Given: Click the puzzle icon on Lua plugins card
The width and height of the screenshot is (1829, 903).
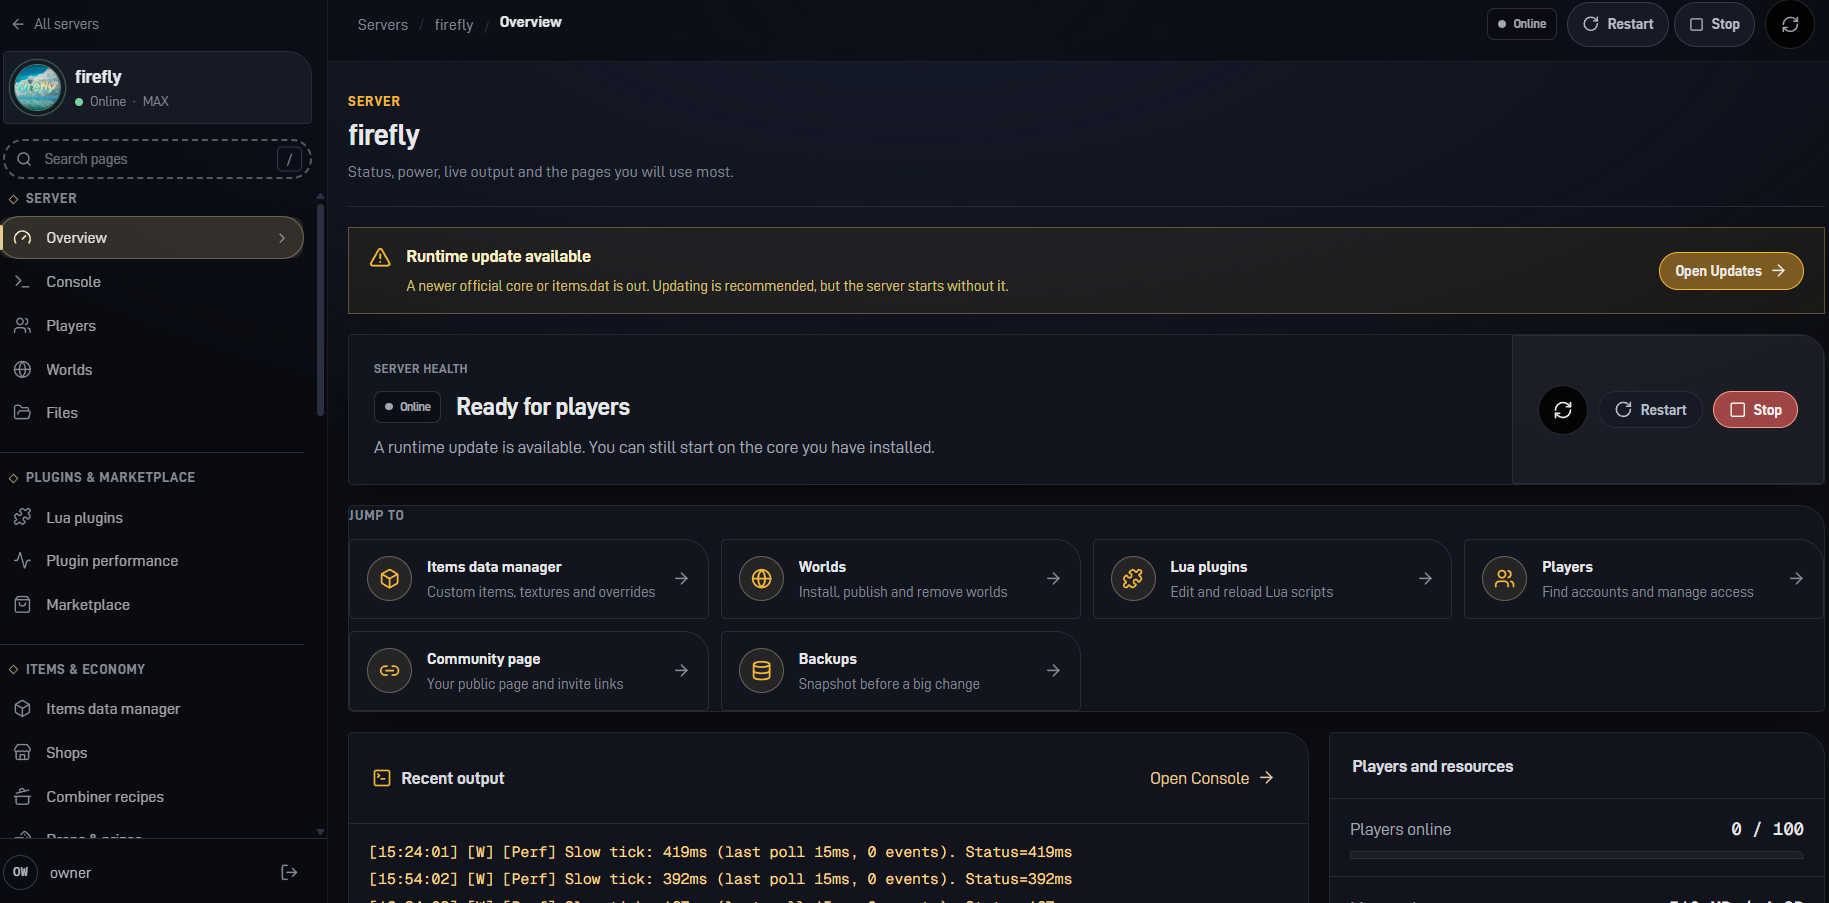Looking at the screenshot, I should click(x=1133, y=579).
